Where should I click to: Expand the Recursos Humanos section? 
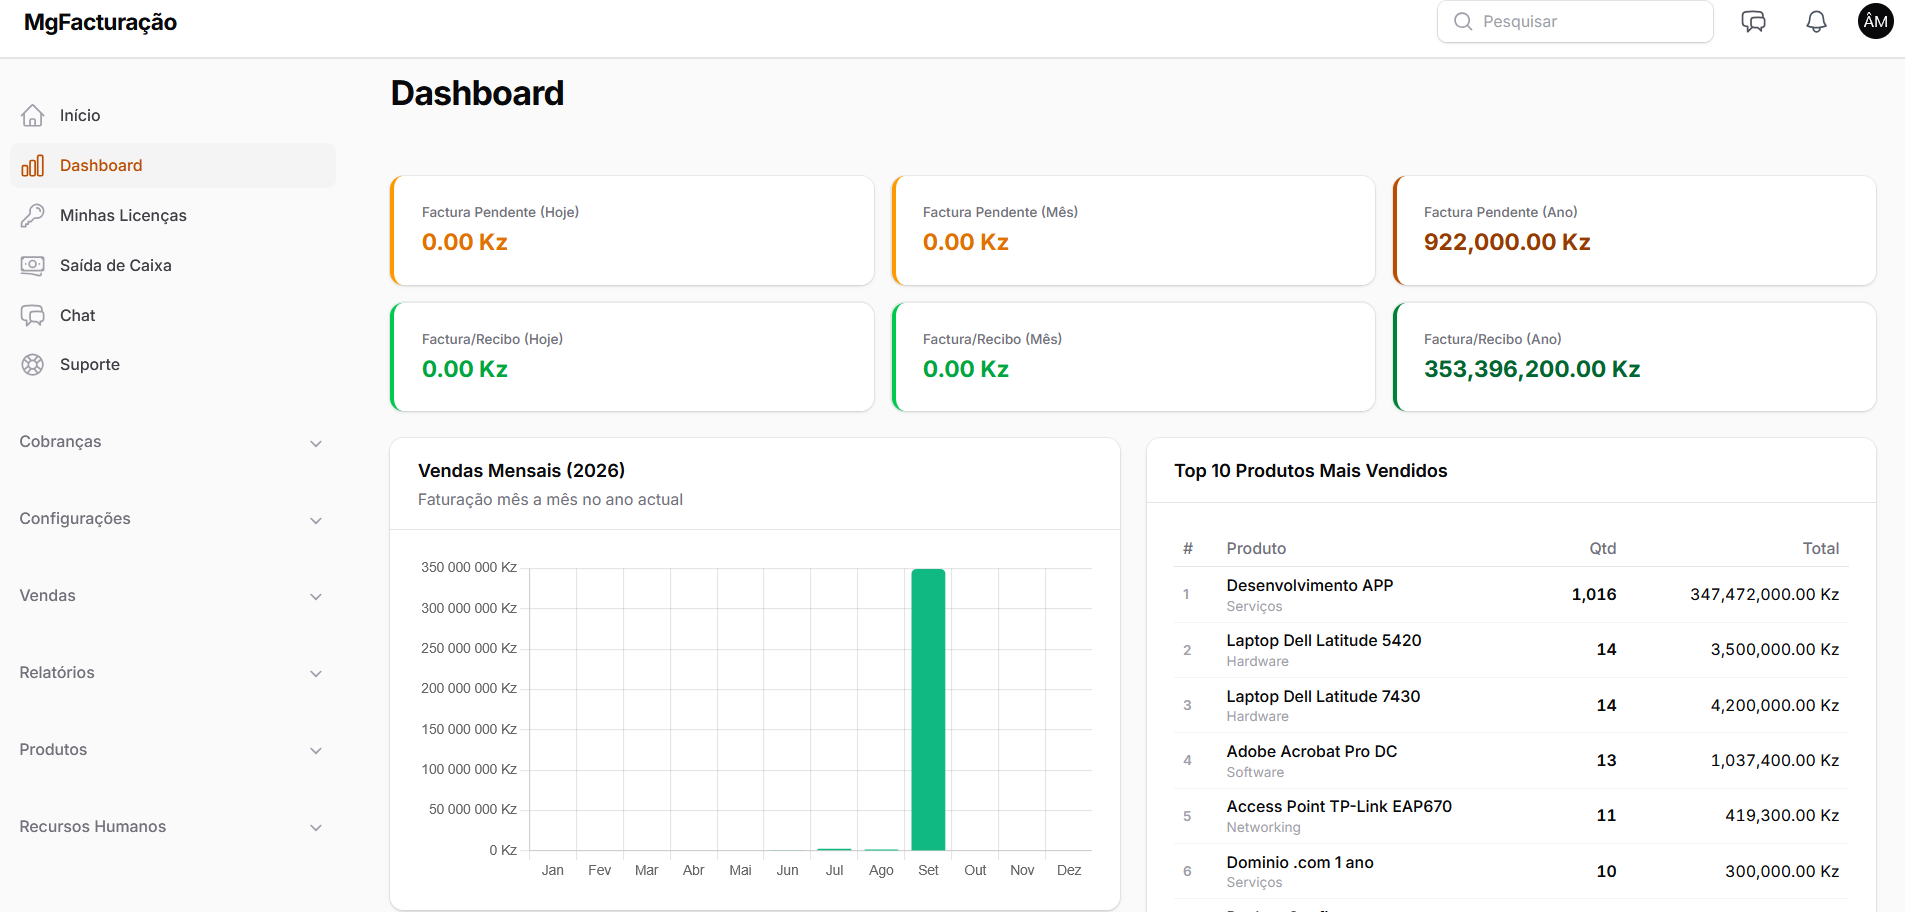pyautogui.click(x=172, y=827)
